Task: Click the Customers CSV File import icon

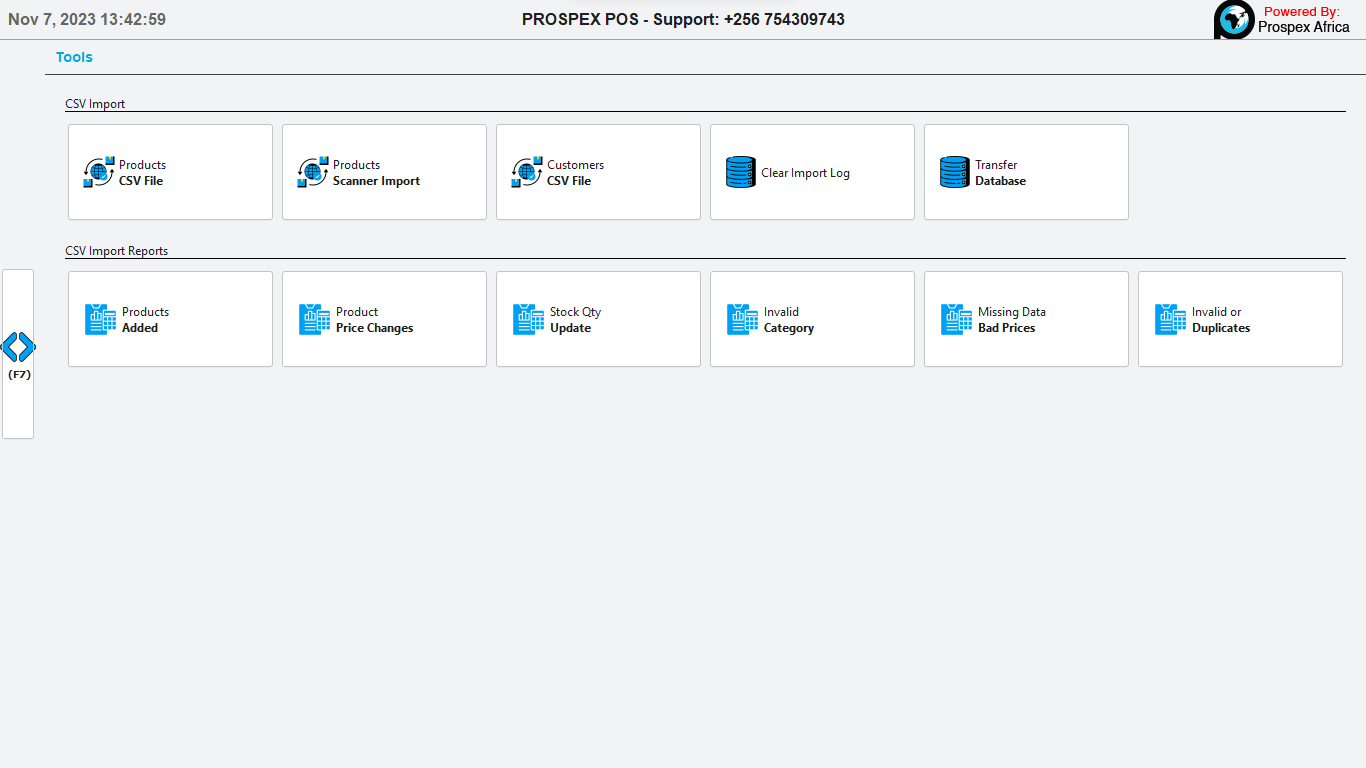Action: point(527,172)
